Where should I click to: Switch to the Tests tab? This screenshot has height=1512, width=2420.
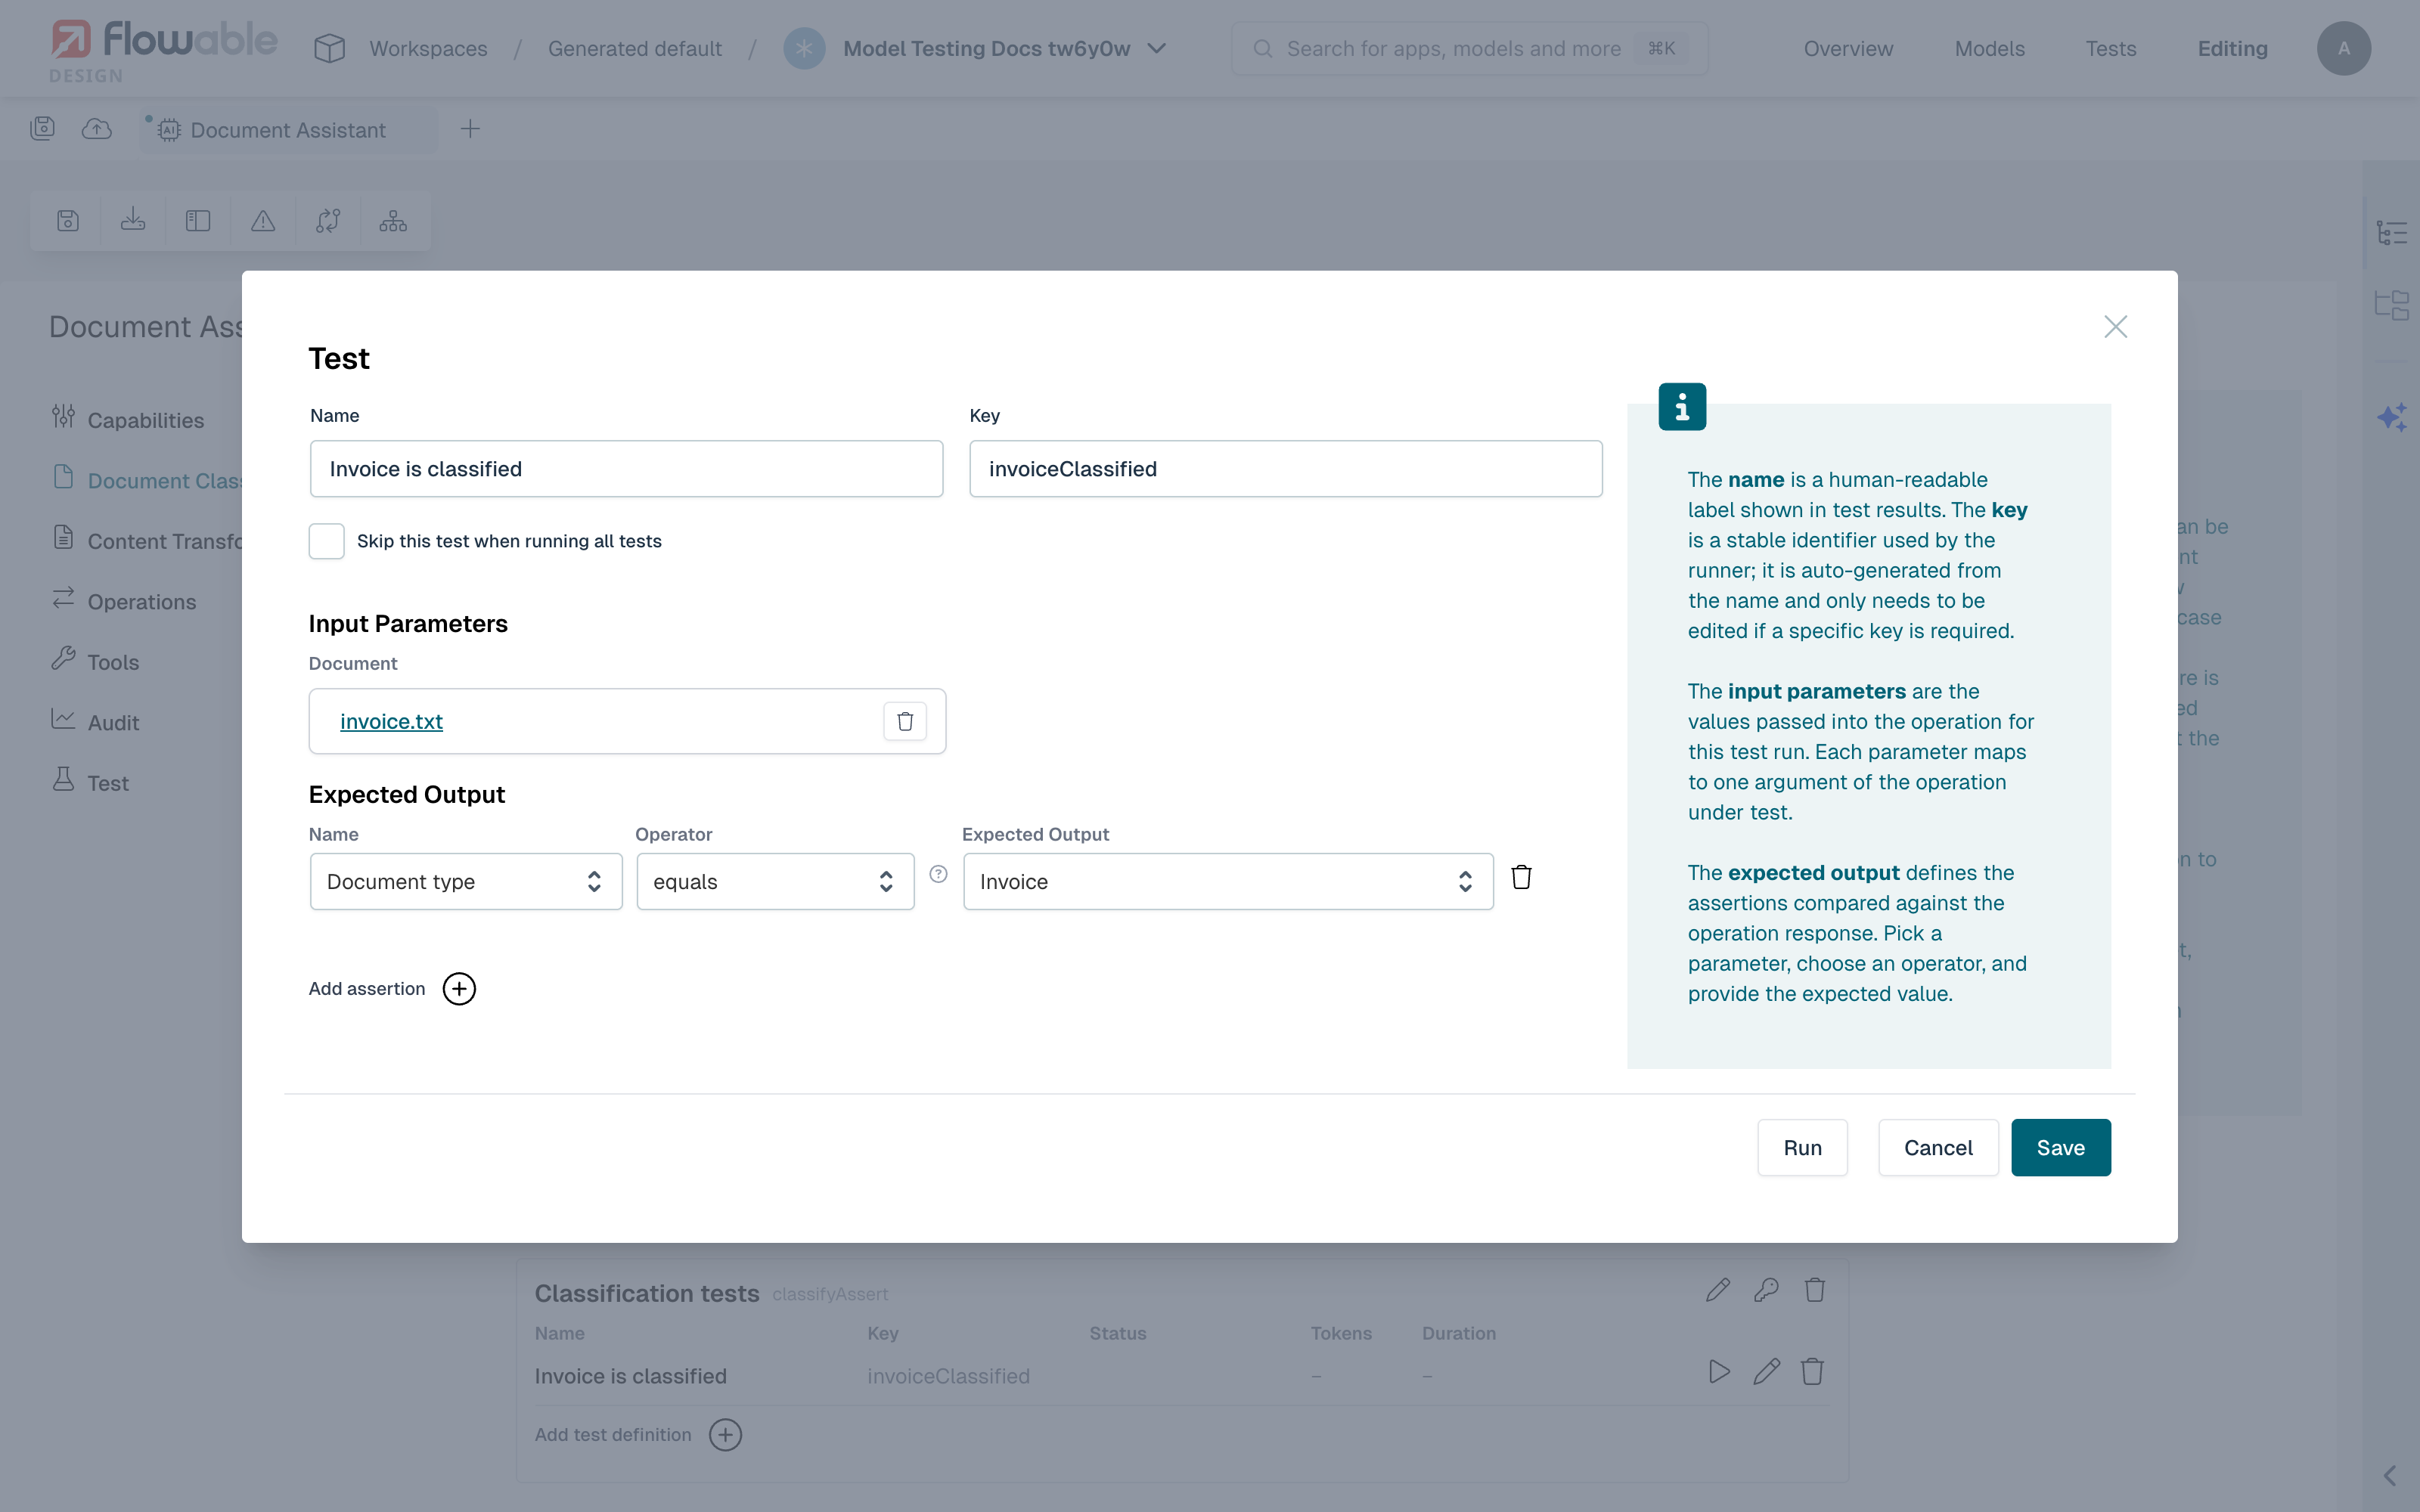2110,48
